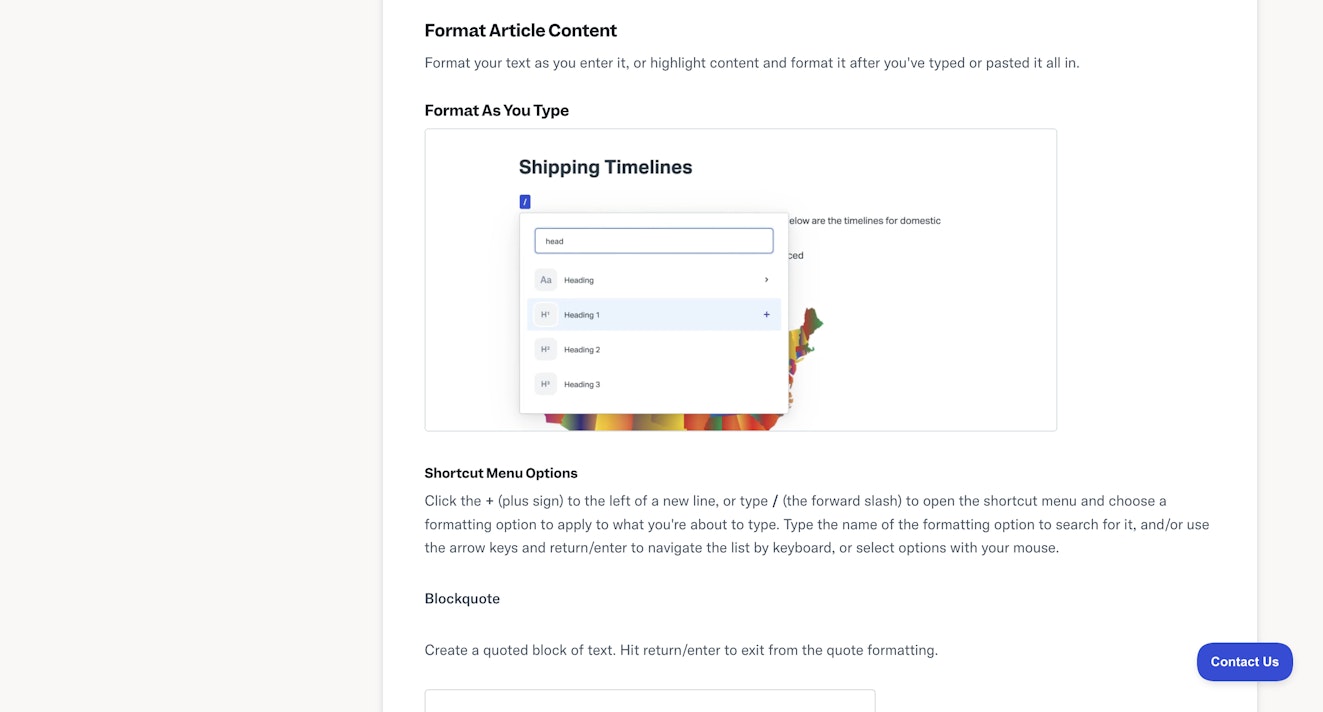Click the search field containing "head"
The height and width of the screenshot is (712, 1323).
[654, 241]
